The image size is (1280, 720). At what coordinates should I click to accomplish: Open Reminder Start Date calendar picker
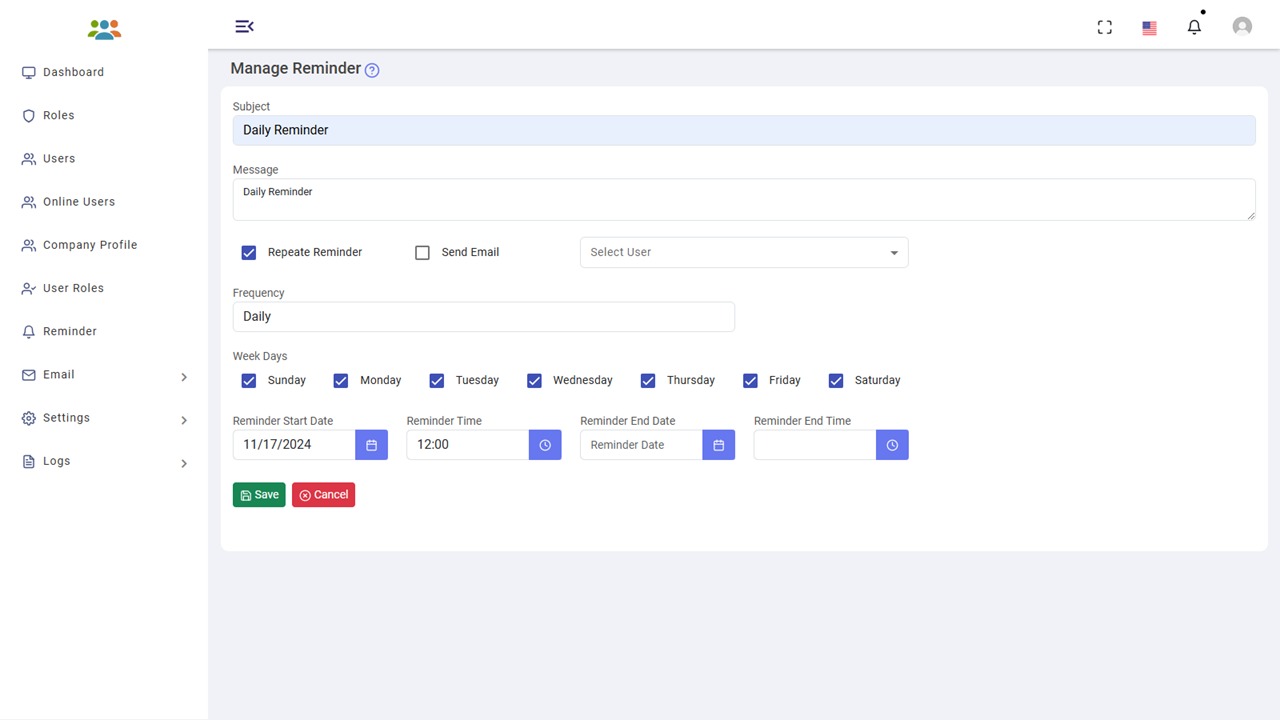[371, 445]
